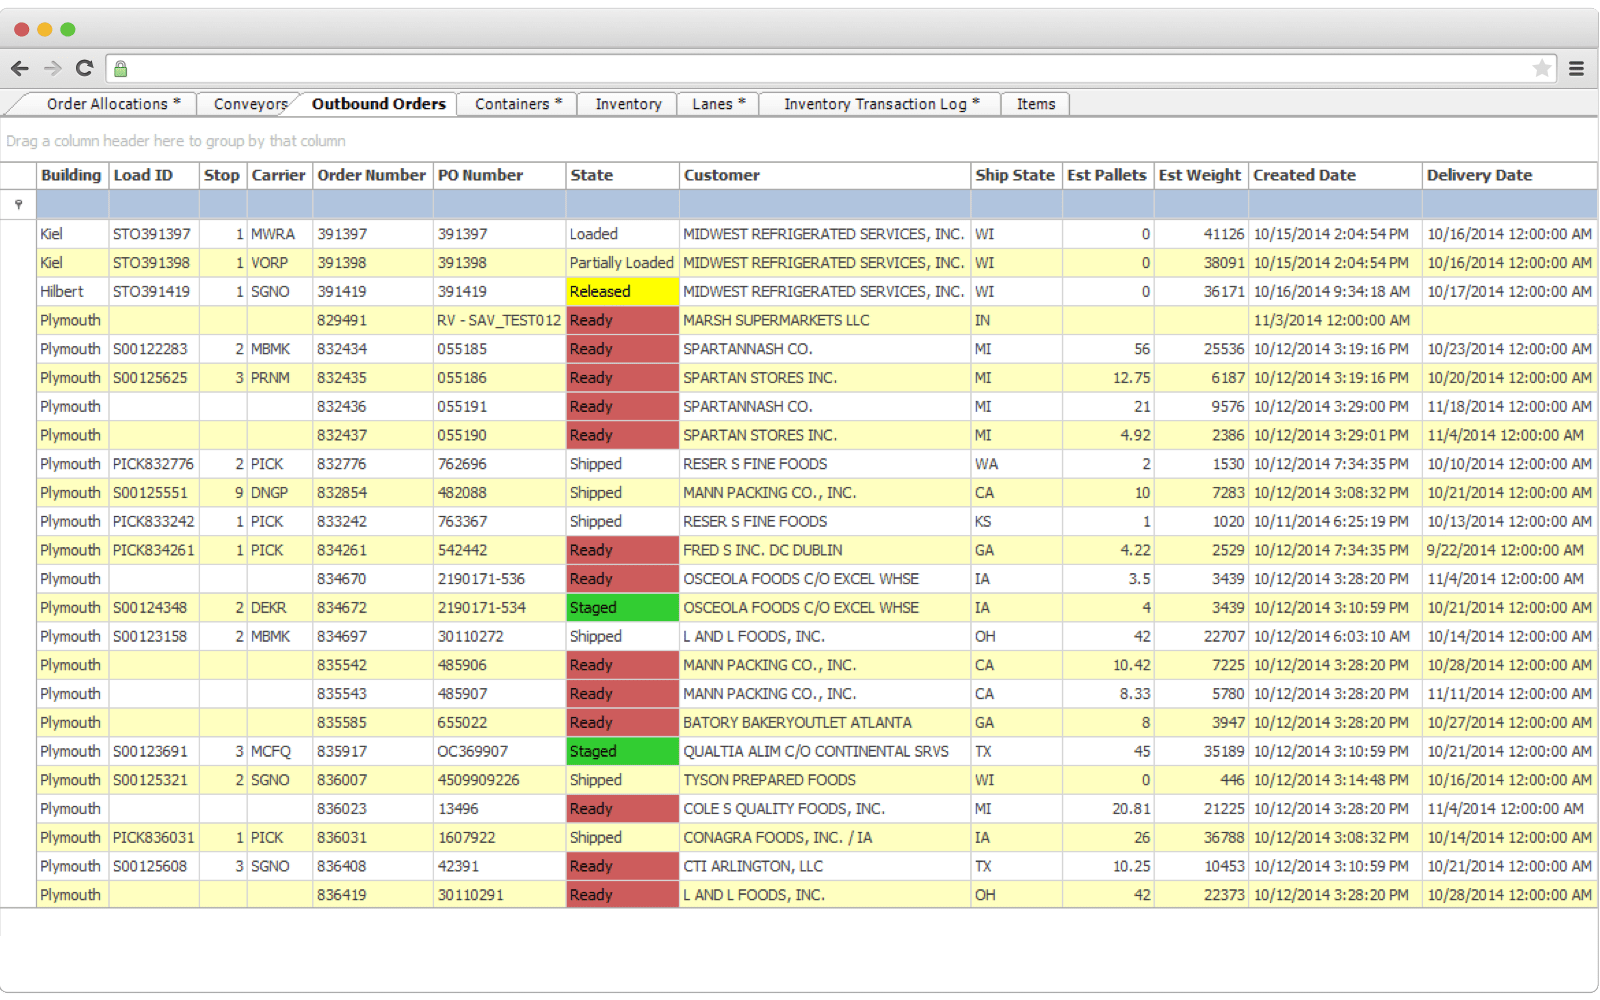Select customer QUALTIA ALIM C/O CONTINENTAL SRVS

coord(825,752)
